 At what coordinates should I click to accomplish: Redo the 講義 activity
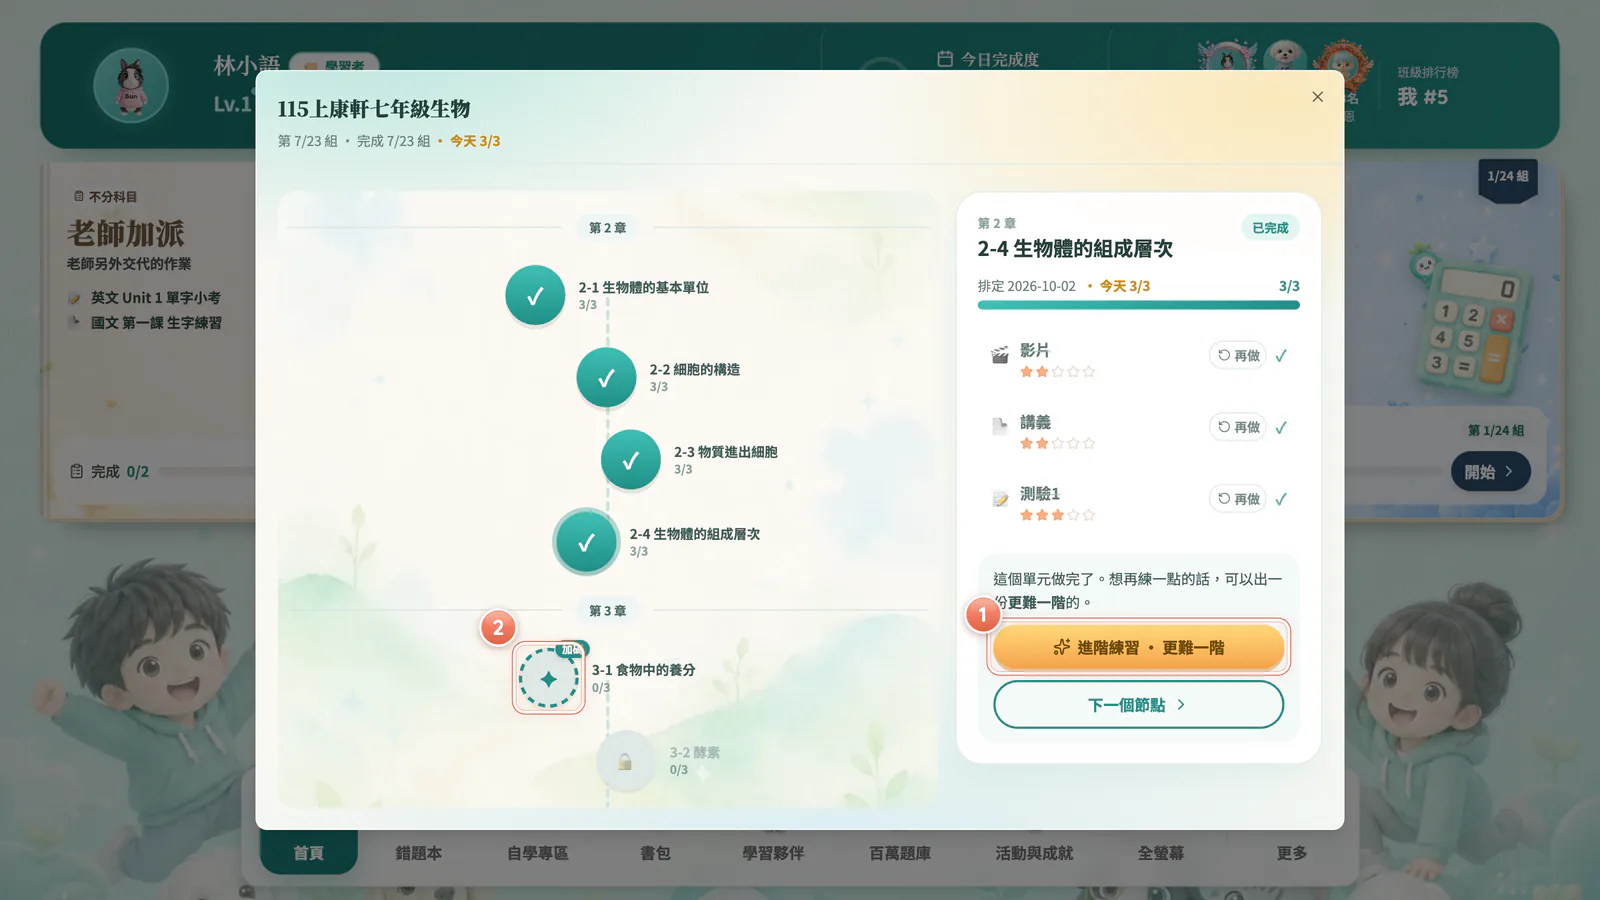1238,427
